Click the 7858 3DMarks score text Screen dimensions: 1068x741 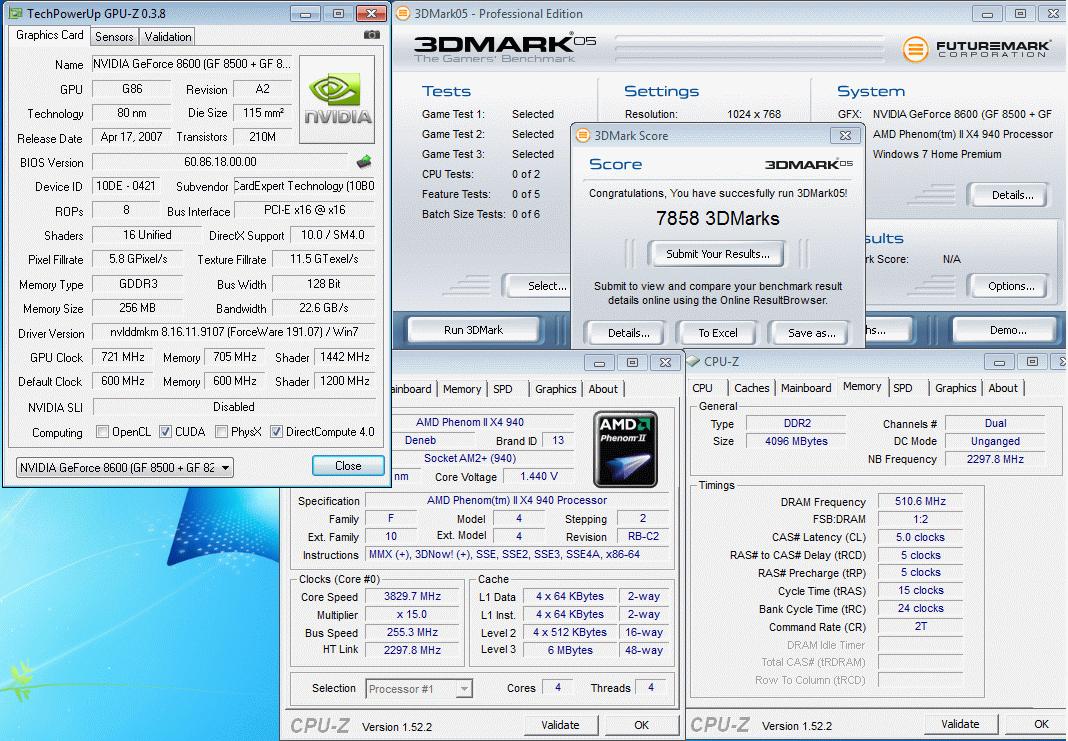717,218
